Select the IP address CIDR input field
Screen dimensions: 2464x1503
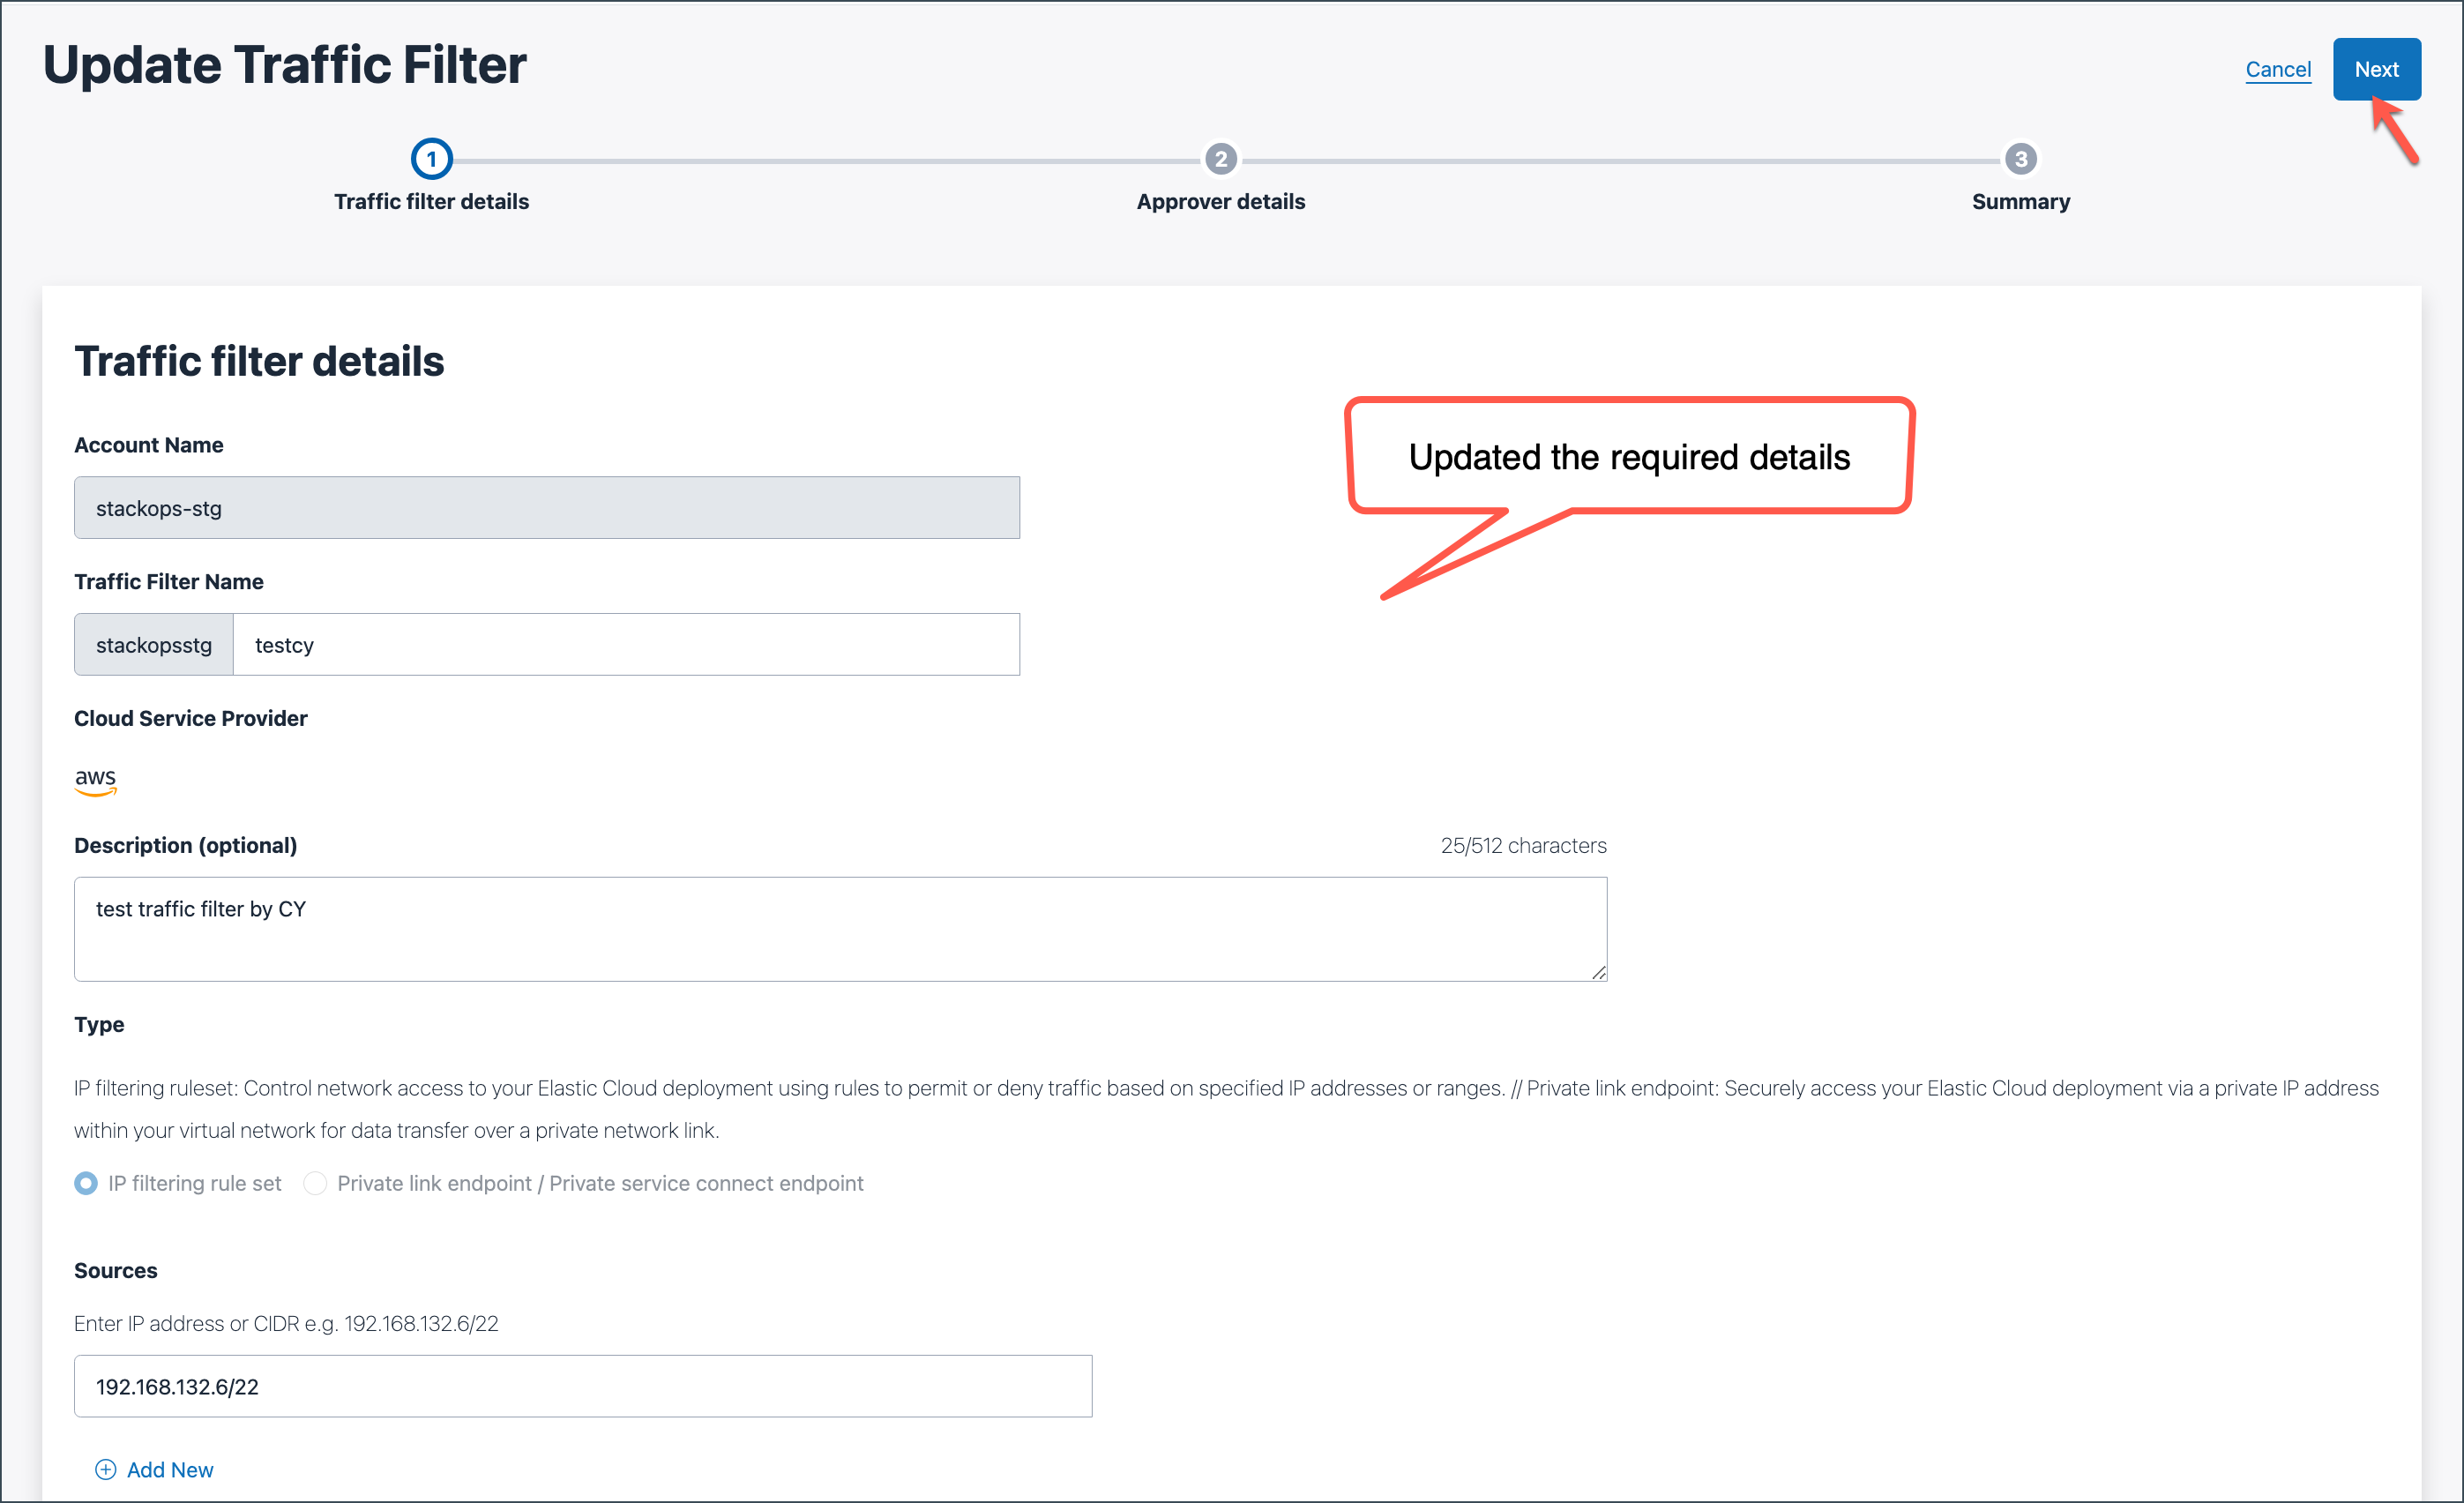583,1386
